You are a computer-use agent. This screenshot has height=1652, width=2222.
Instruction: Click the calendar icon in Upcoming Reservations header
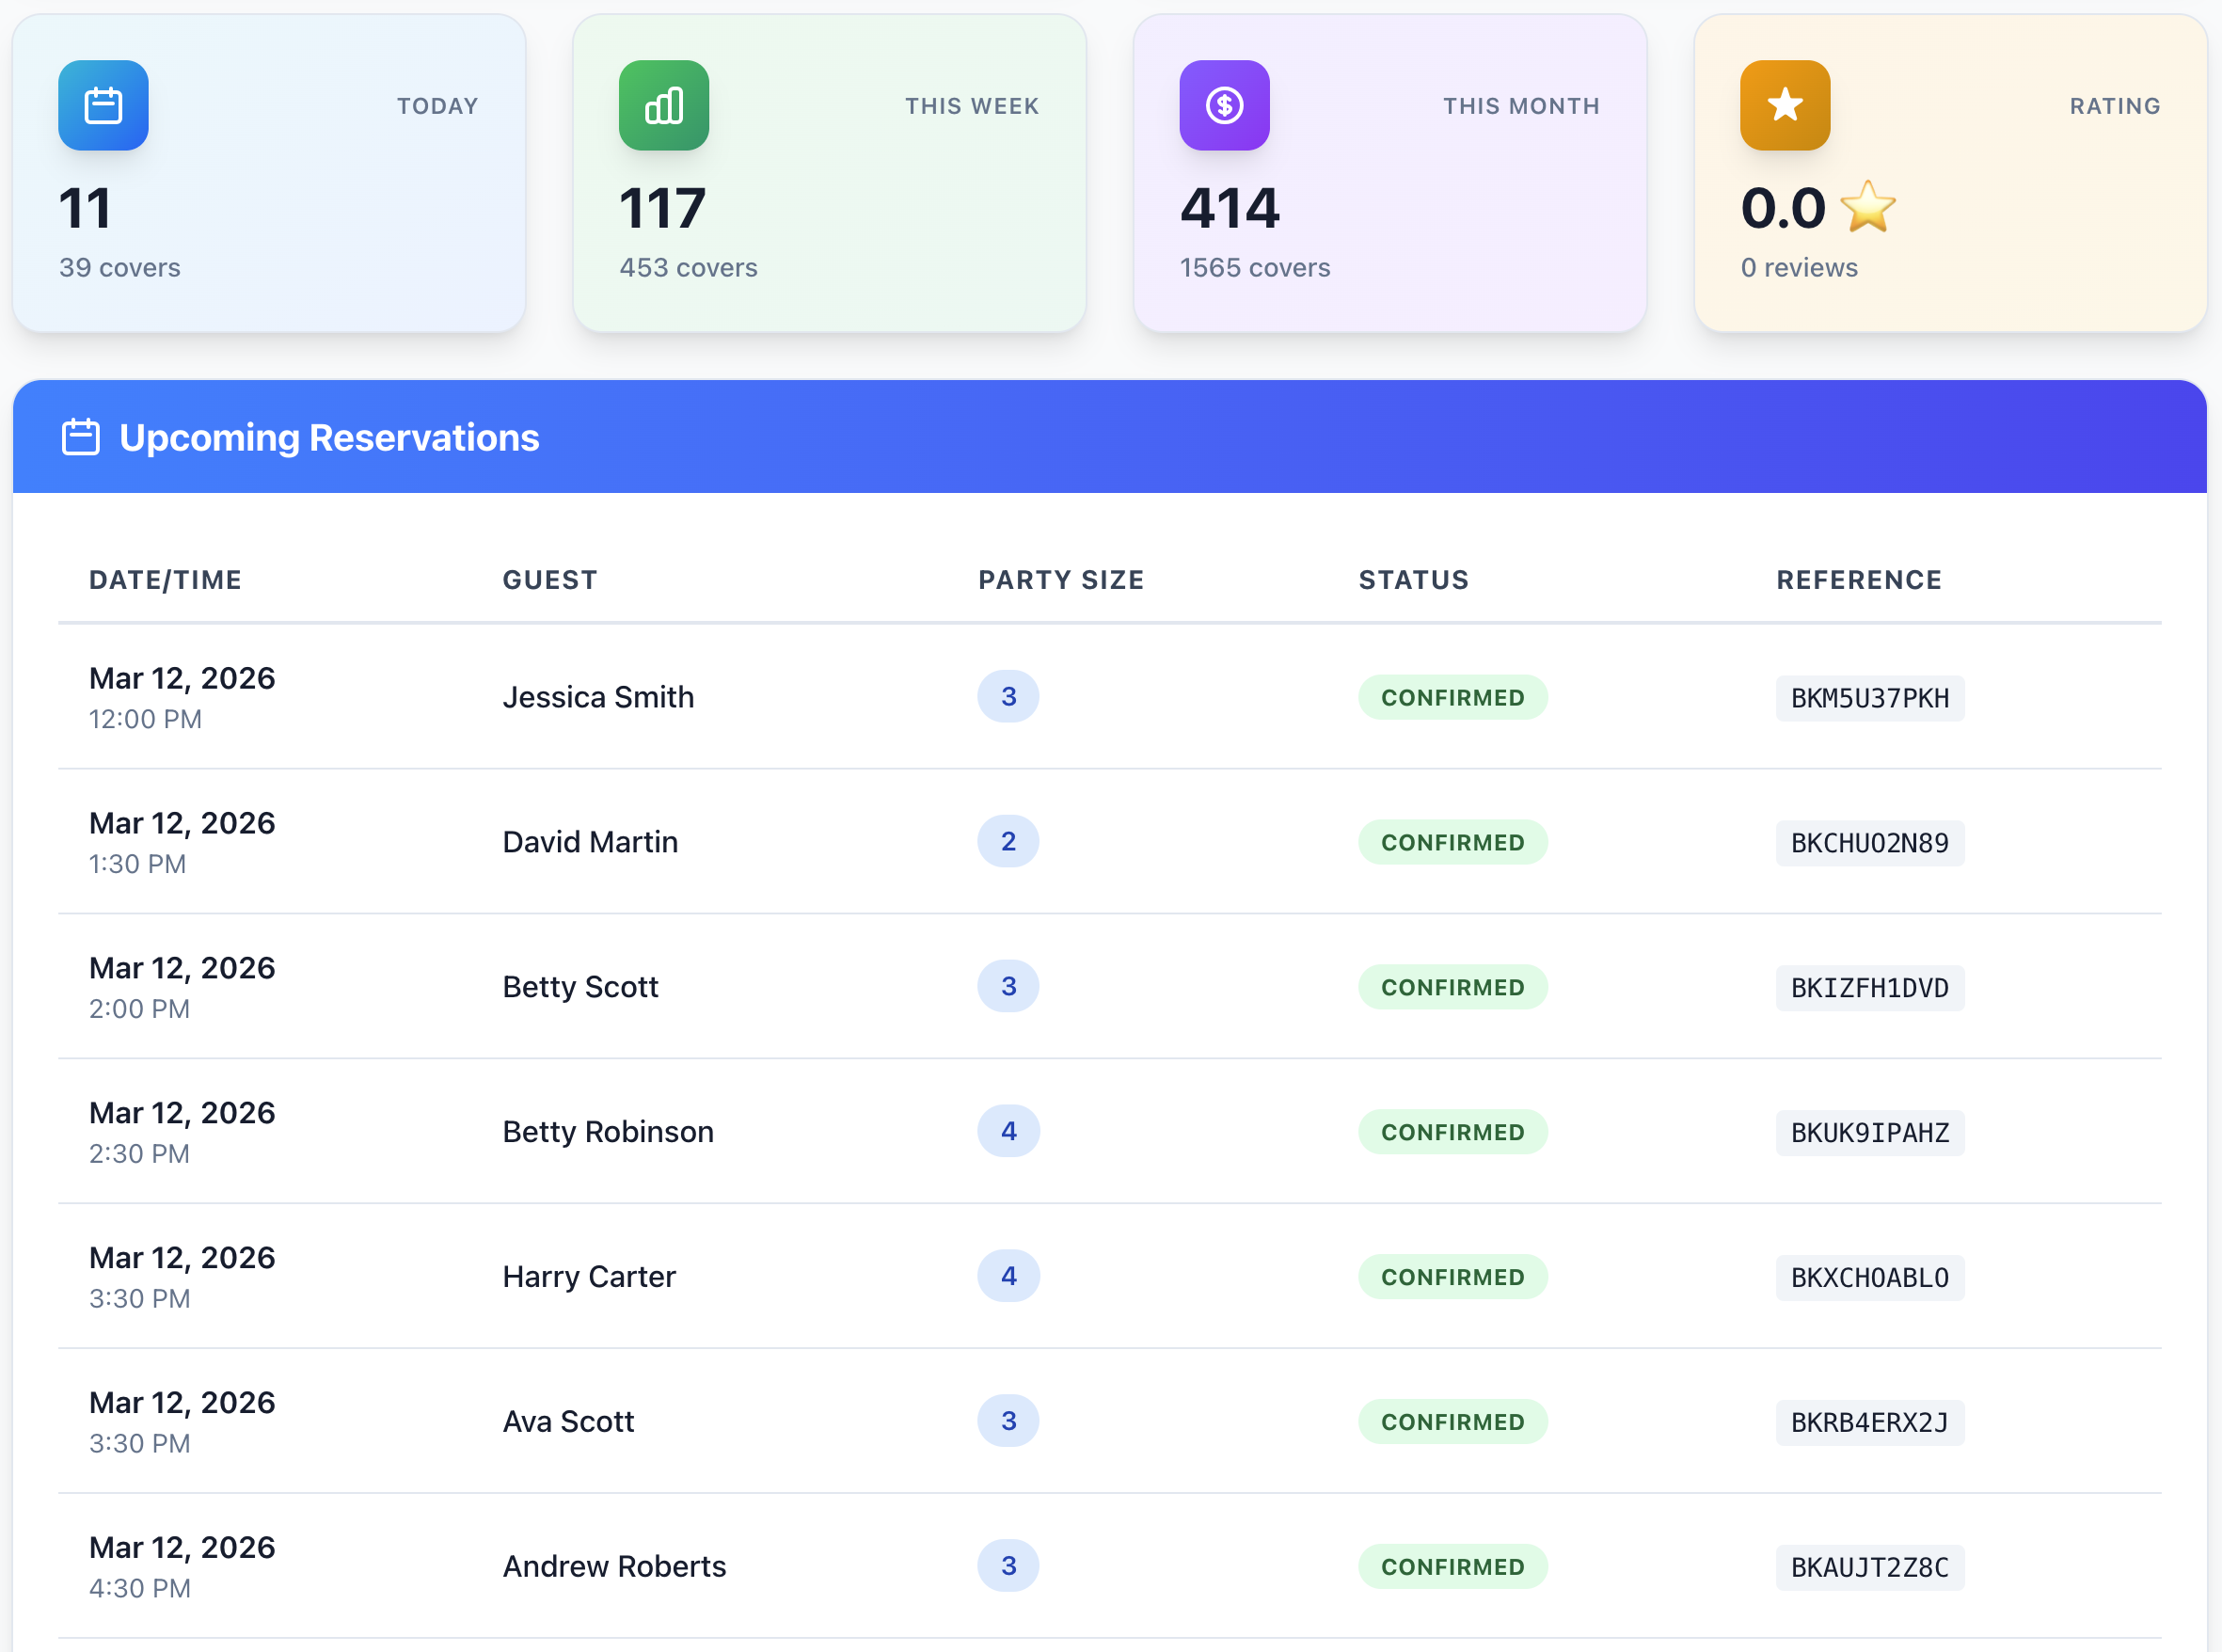79,437
